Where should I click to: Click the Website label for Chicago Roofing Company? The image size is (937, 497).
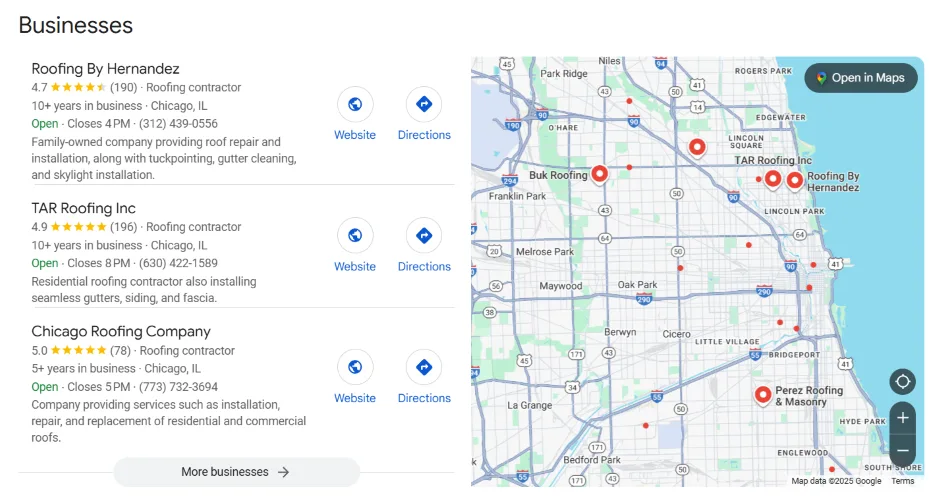[x=355, y=398]
